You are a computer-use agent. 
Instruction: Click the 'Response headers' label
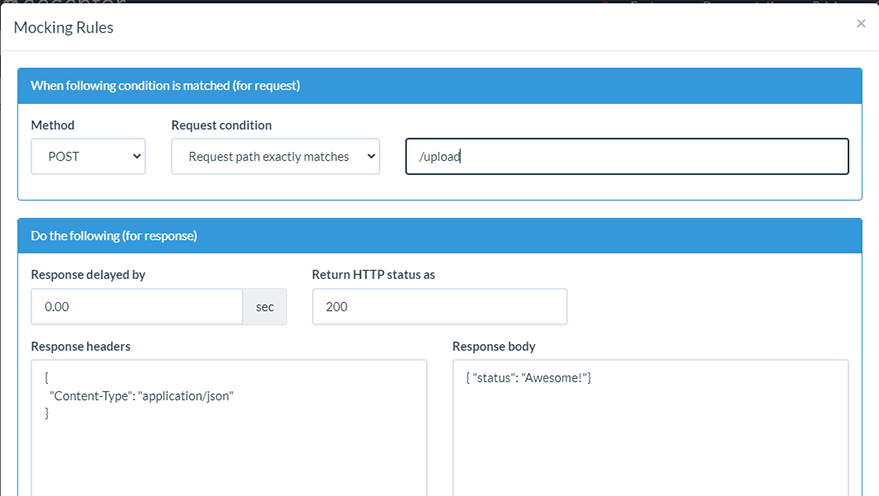pyautogui.click(x=81, y=346)
